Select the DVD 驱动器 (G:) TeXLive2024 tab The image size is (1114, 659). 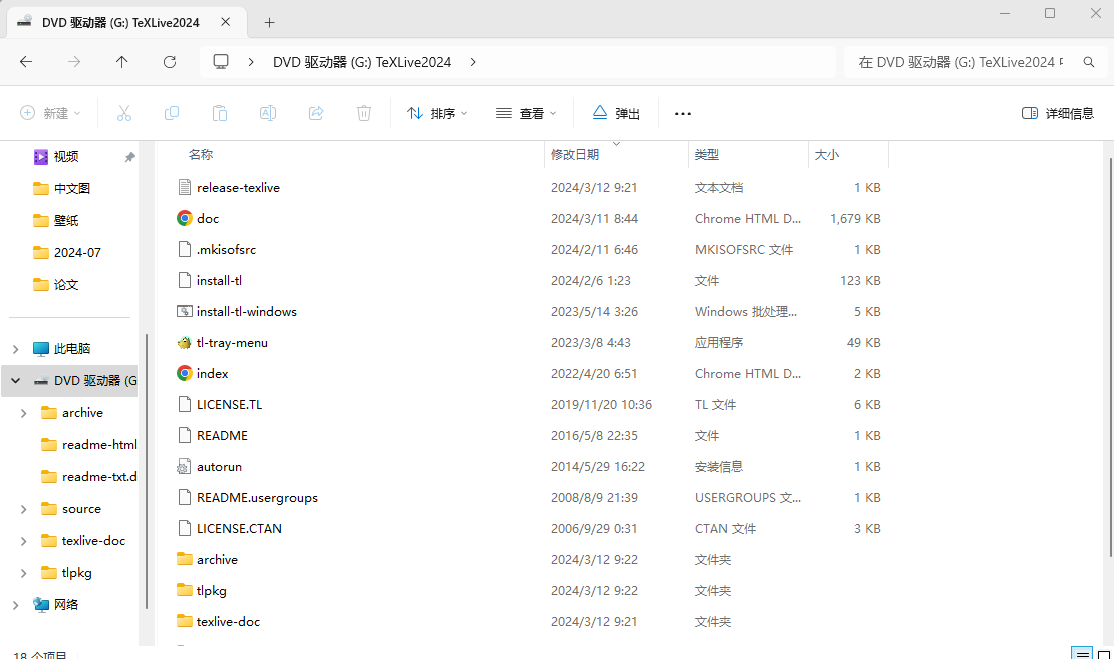click(127, 22)
